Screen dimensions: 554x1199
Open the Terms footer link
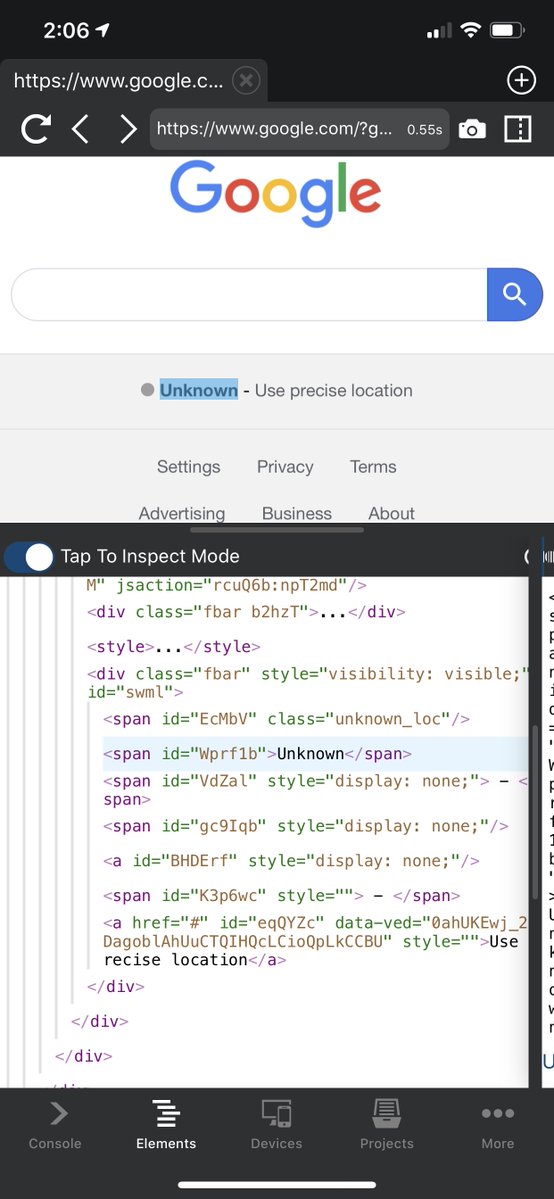[373, 467]
